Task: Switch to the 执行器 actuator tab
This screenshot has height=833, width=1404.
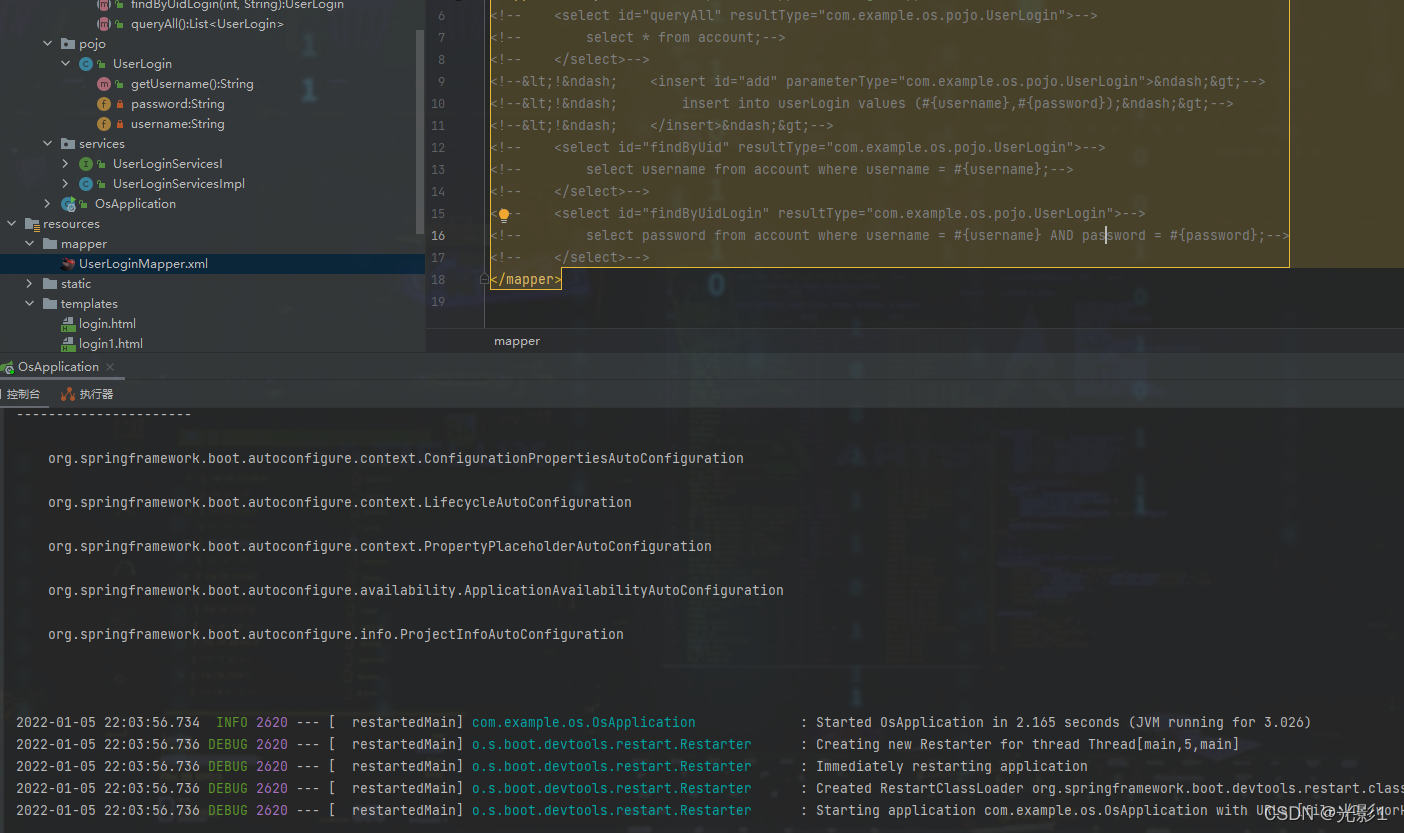Action: pyautogui.click(x=88, y=394)
